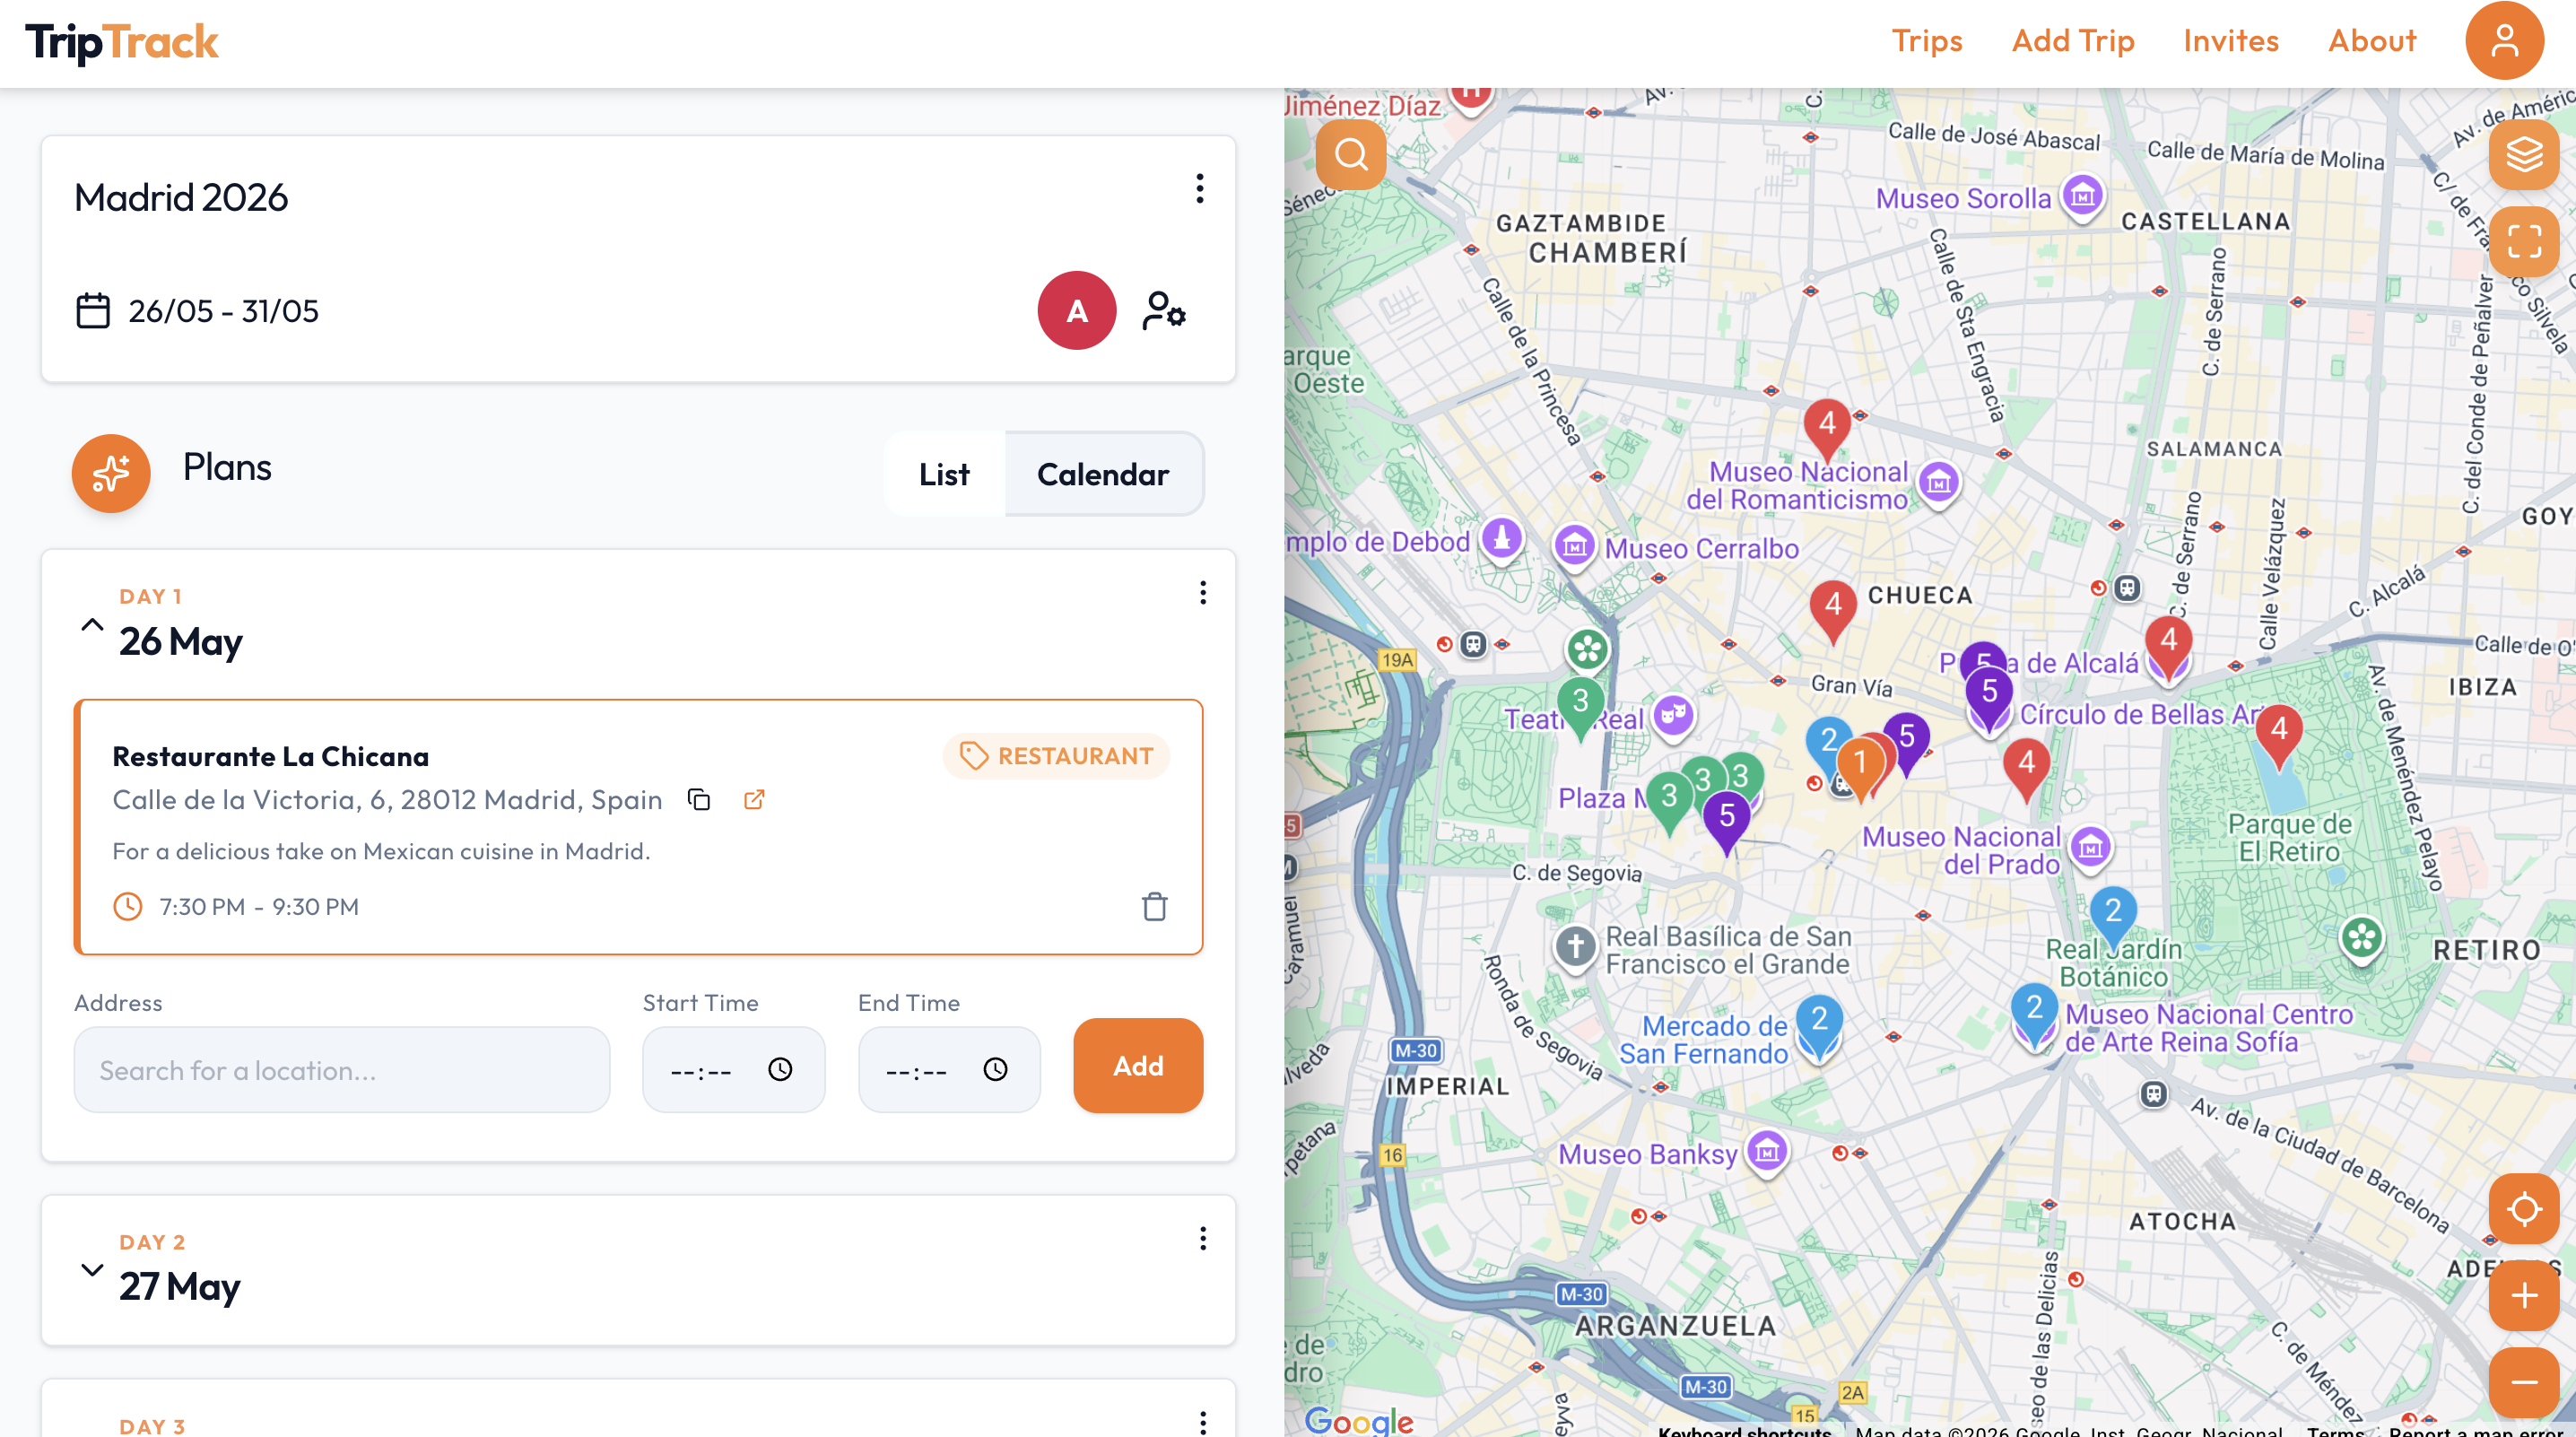The width and height of the screenshot is (2576, 1437).
Task: Click Museo Cerralbo map label
Action: pyautogui.click(x=1701, y=548)
